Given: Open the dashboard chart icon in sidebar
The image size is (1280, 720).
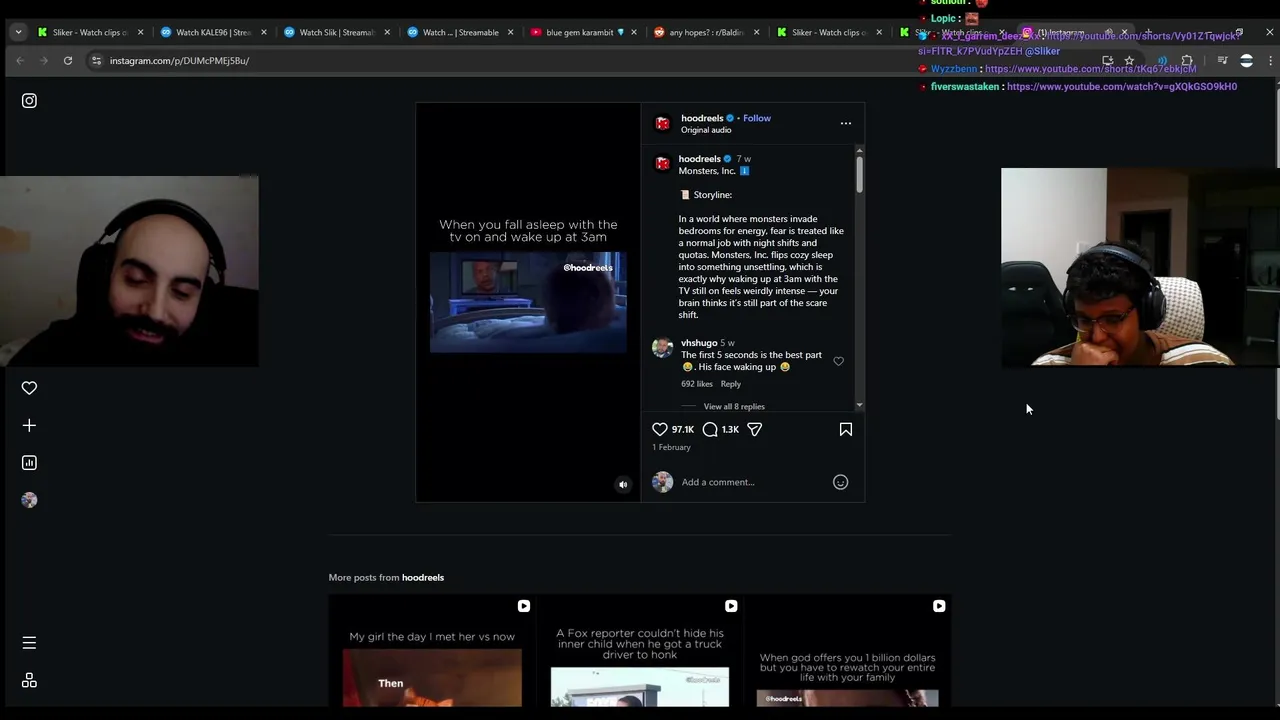Looking at the screenshot, I should 29,462.
